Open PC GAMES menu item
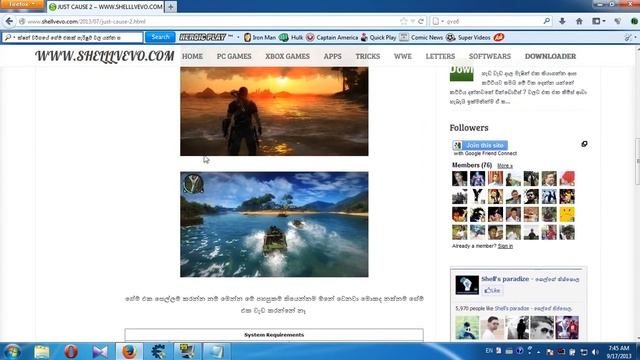The width and height of the screenshot is (640, 360). (x=234, y=56)
